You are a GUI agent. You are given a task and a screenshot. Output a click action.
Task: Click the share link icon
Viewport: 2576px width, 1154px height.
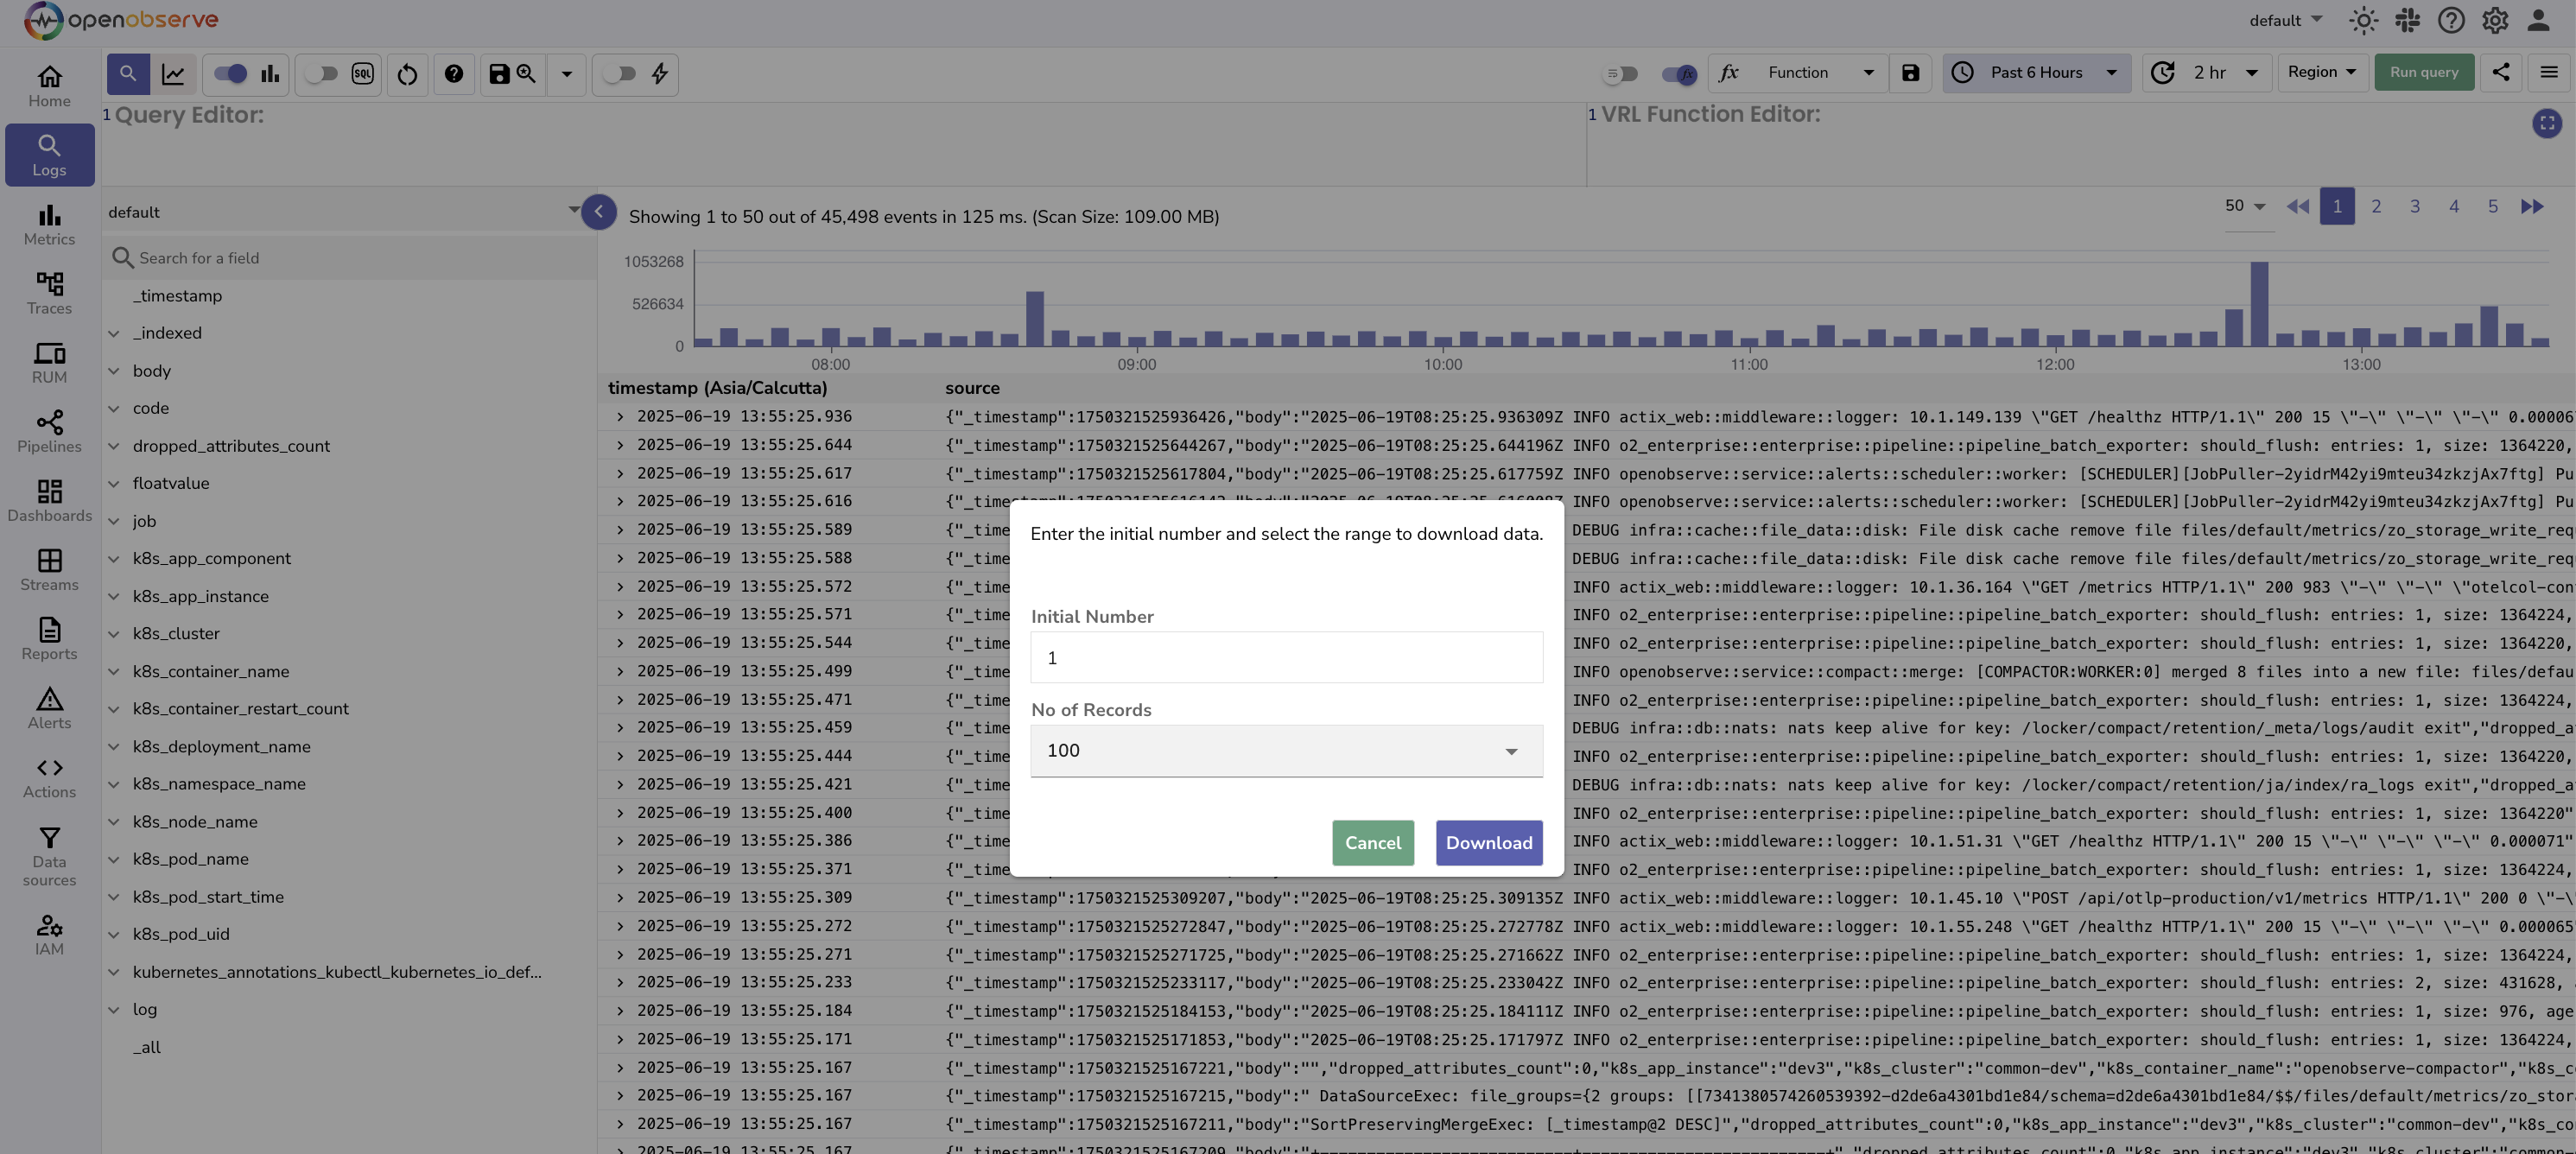click(2500, 72)
